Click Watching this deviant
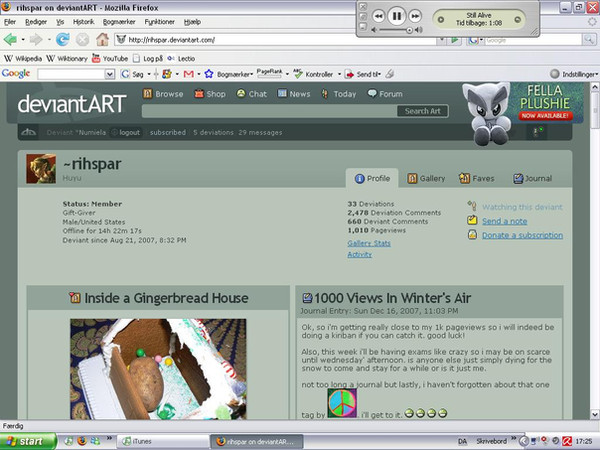 click(x=522, y=207)
